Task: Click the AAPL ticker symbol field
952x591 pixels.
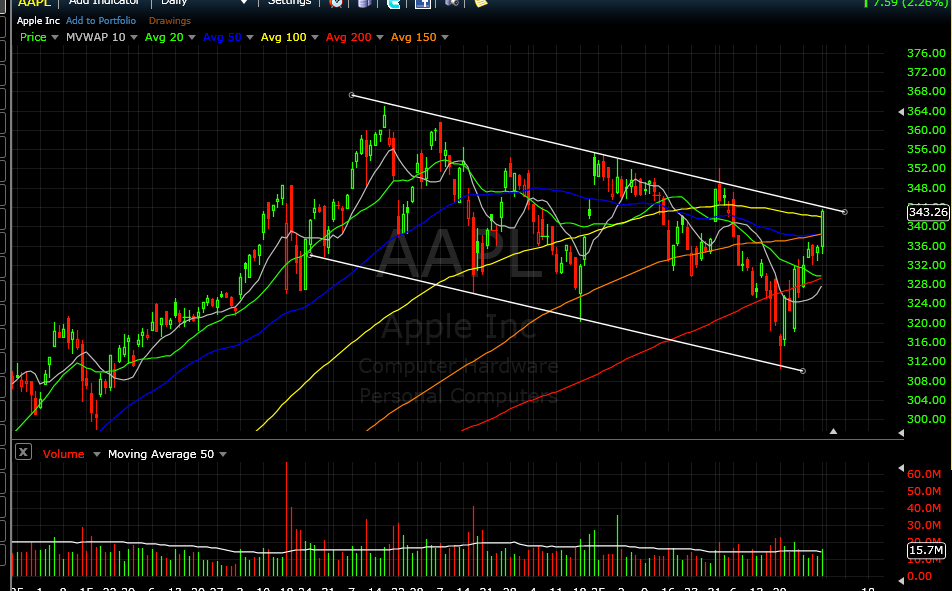Action: click(34, 3)
